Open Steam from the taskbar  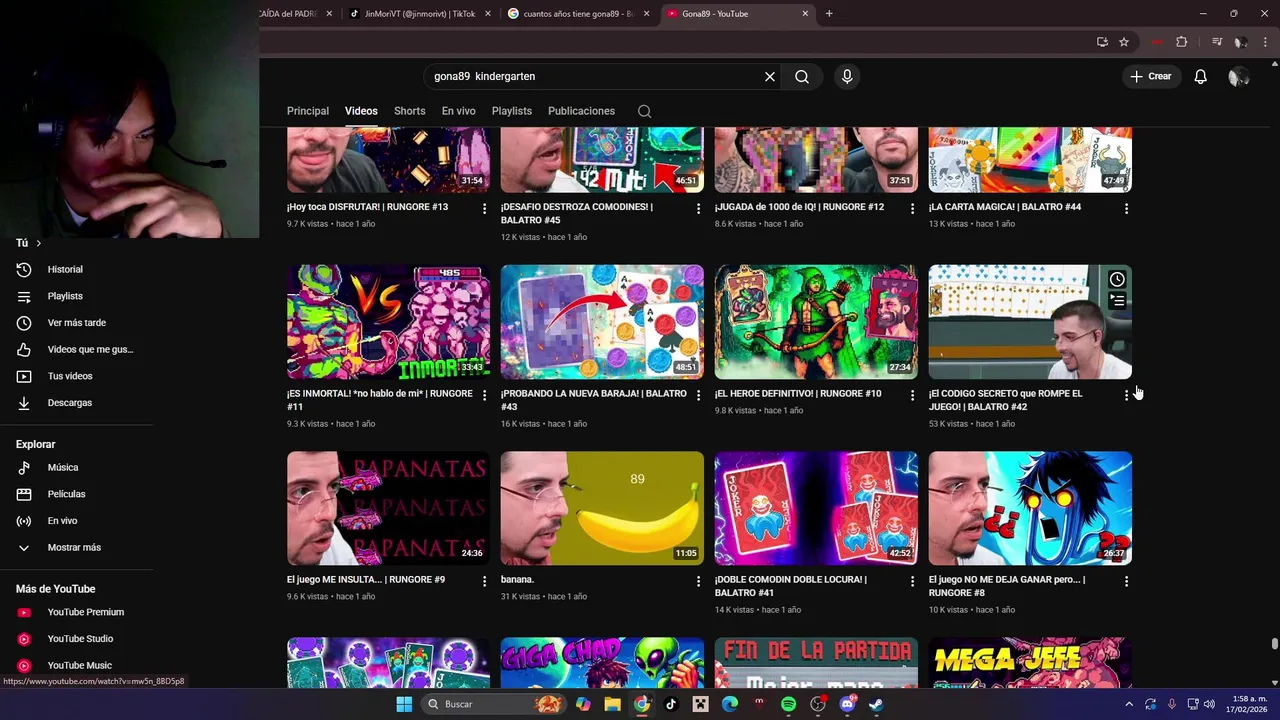tap(876, 704)
